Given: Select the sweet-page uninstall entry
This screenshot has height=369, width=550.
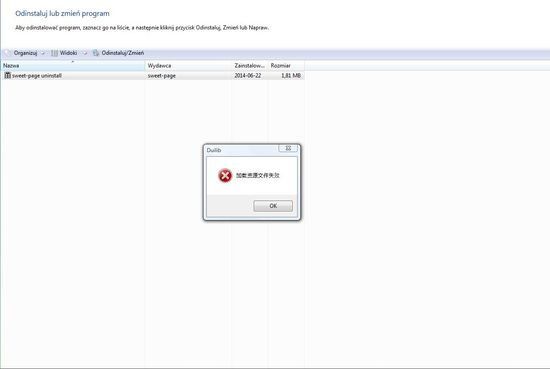Looking at the screenshot, I should [153, 75].
